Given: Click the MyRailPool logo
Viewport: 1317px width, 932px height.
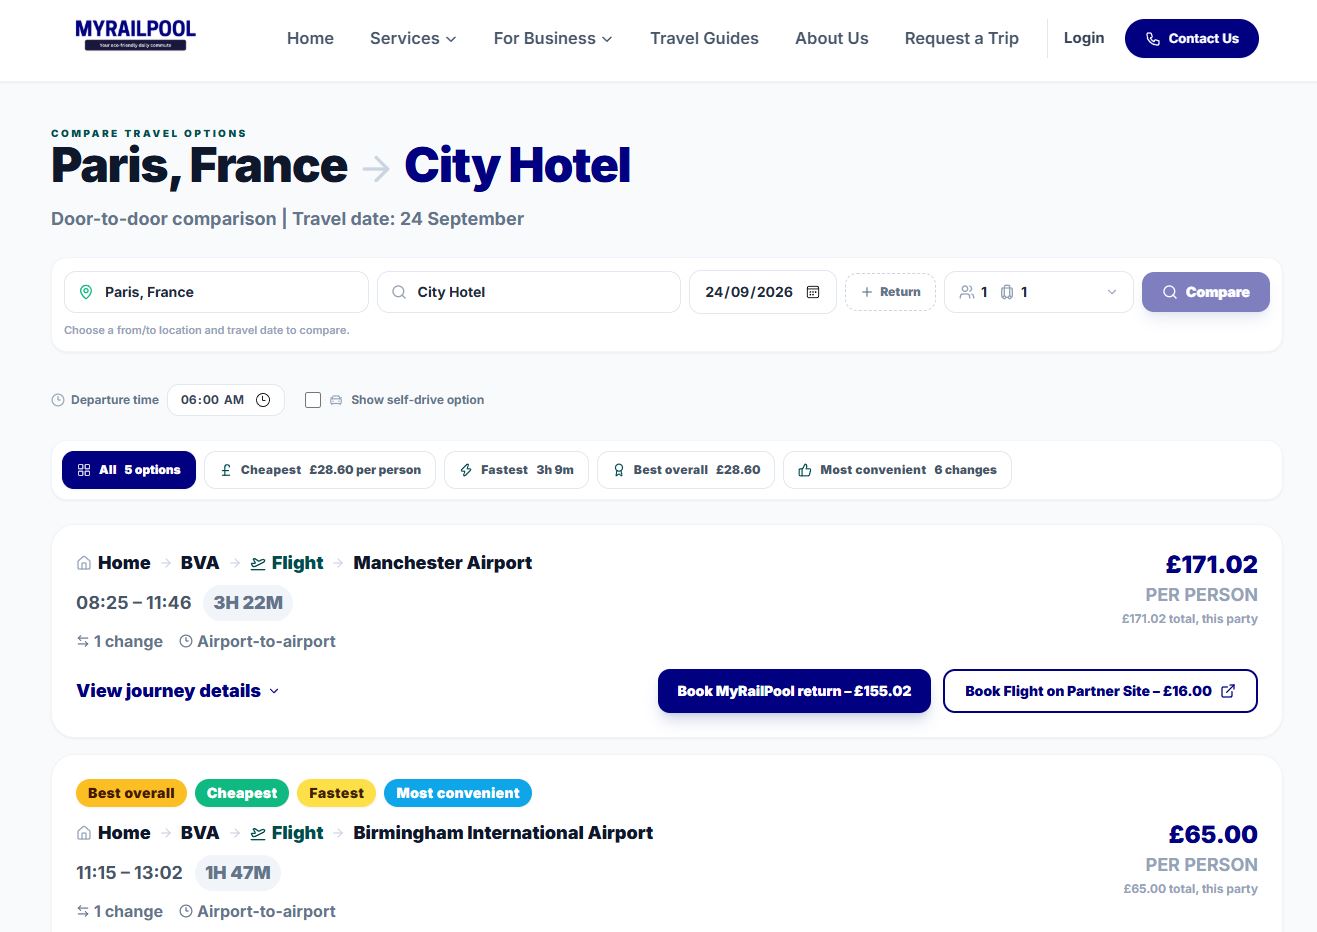Looking at the screenshot, I should point(136,35).
